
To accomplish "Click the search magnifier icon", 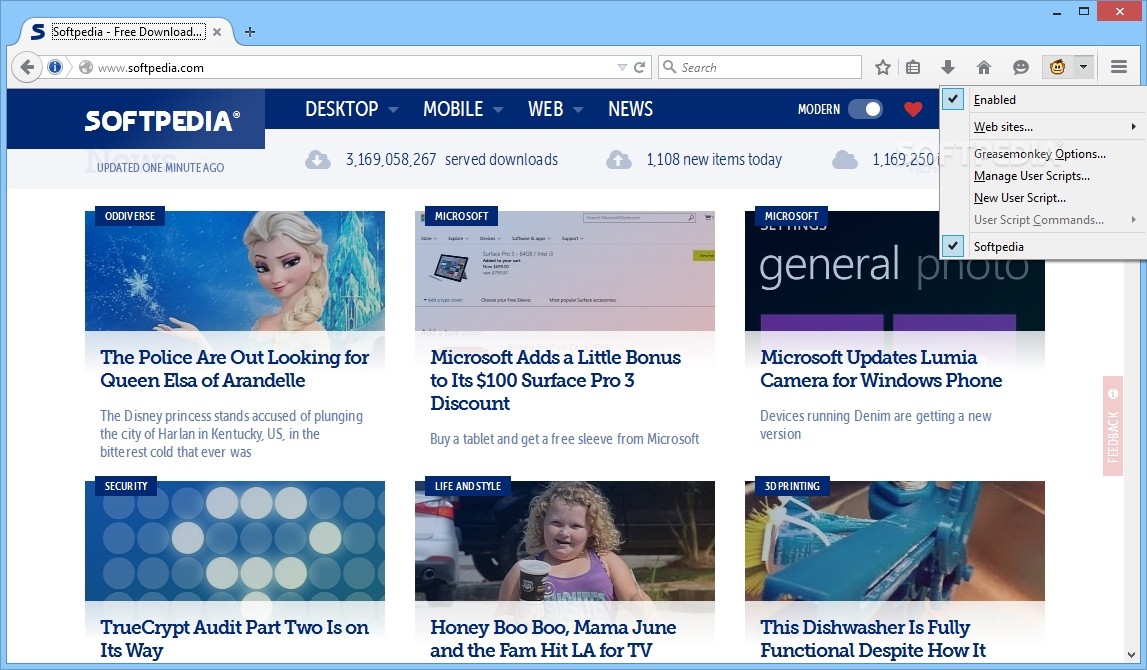I will [x=669, y=67].
